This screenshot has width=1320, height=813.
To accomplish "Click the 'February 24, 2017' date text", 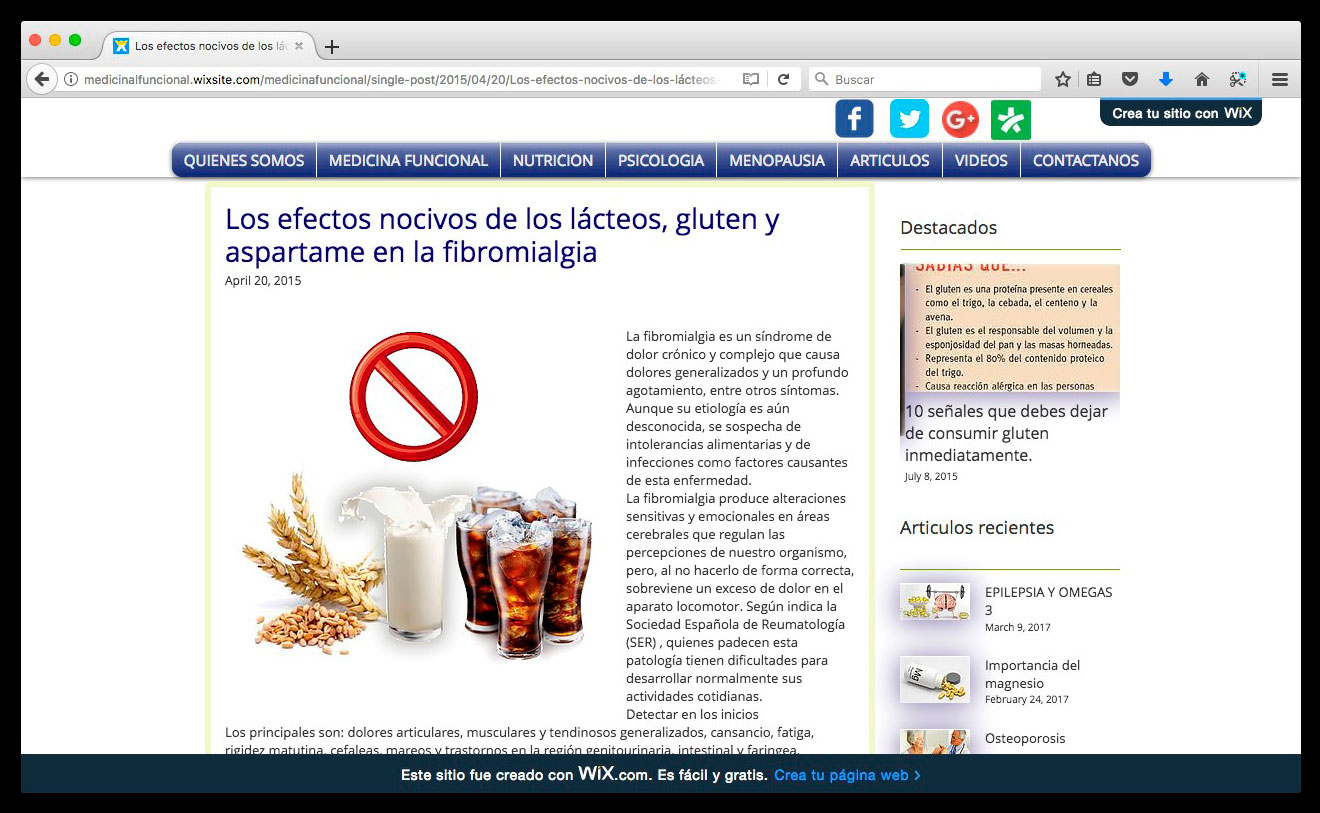I will click(x=1027, y=700).
